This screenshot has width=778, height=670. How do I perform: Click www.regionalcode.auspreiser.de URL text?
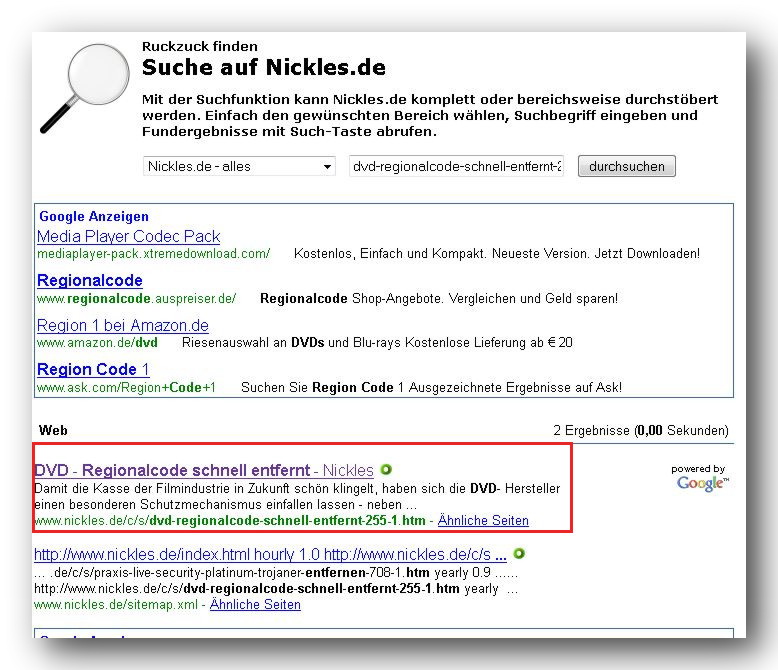pyautogui.click(x=136, y=298)
